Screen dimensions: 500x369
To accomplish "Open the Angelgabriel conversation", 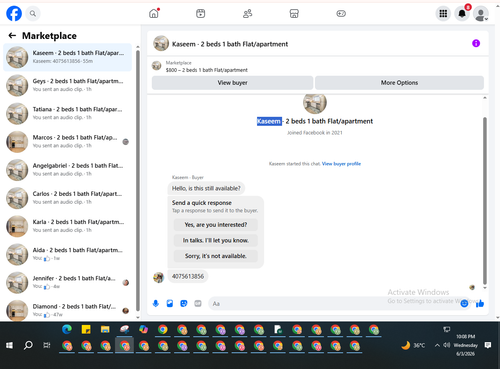I will point(67,170).
